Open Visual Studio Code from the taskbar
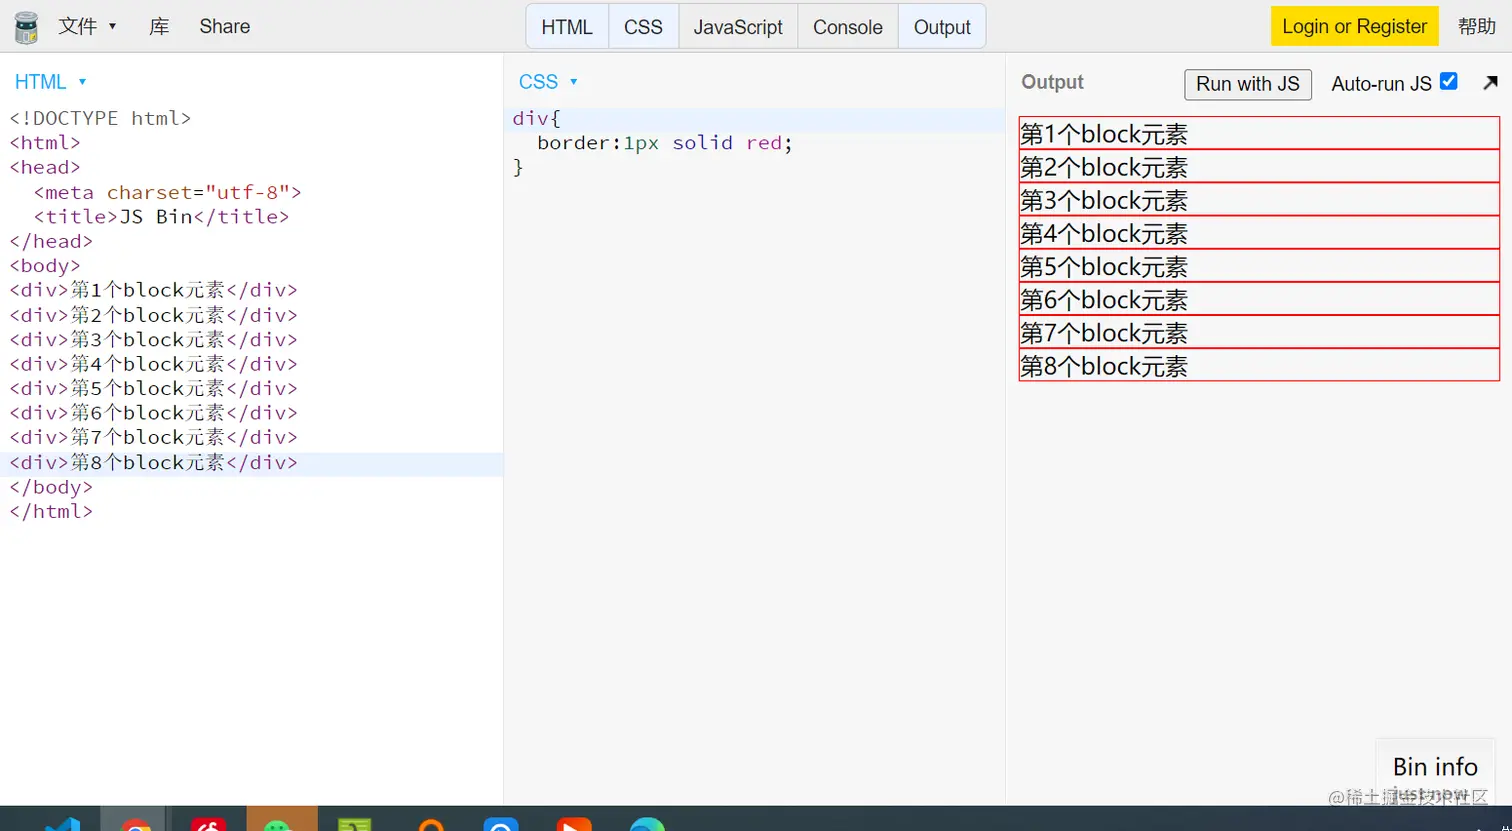The height and width of the screenshot is (831, 1512). [63, 825]
